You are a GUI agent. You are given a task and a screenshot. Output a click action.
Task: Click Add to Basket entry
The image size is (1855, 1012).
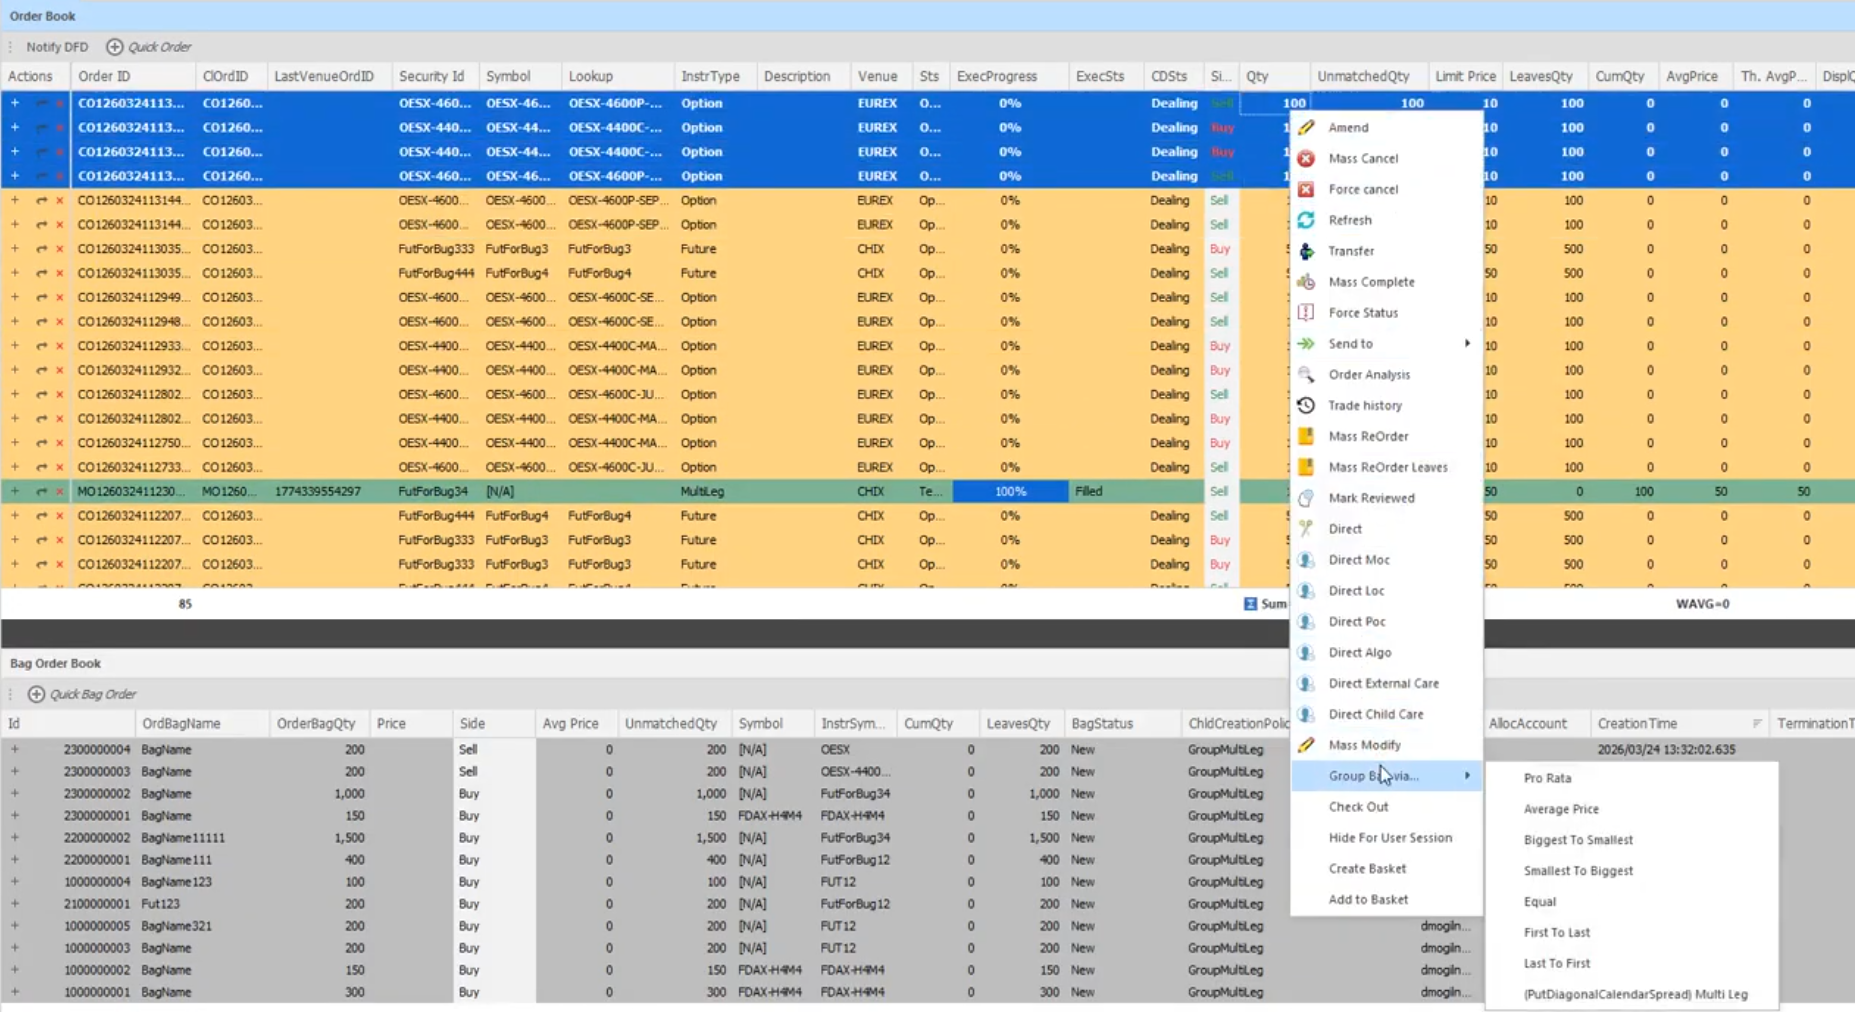pos(1368,900)
